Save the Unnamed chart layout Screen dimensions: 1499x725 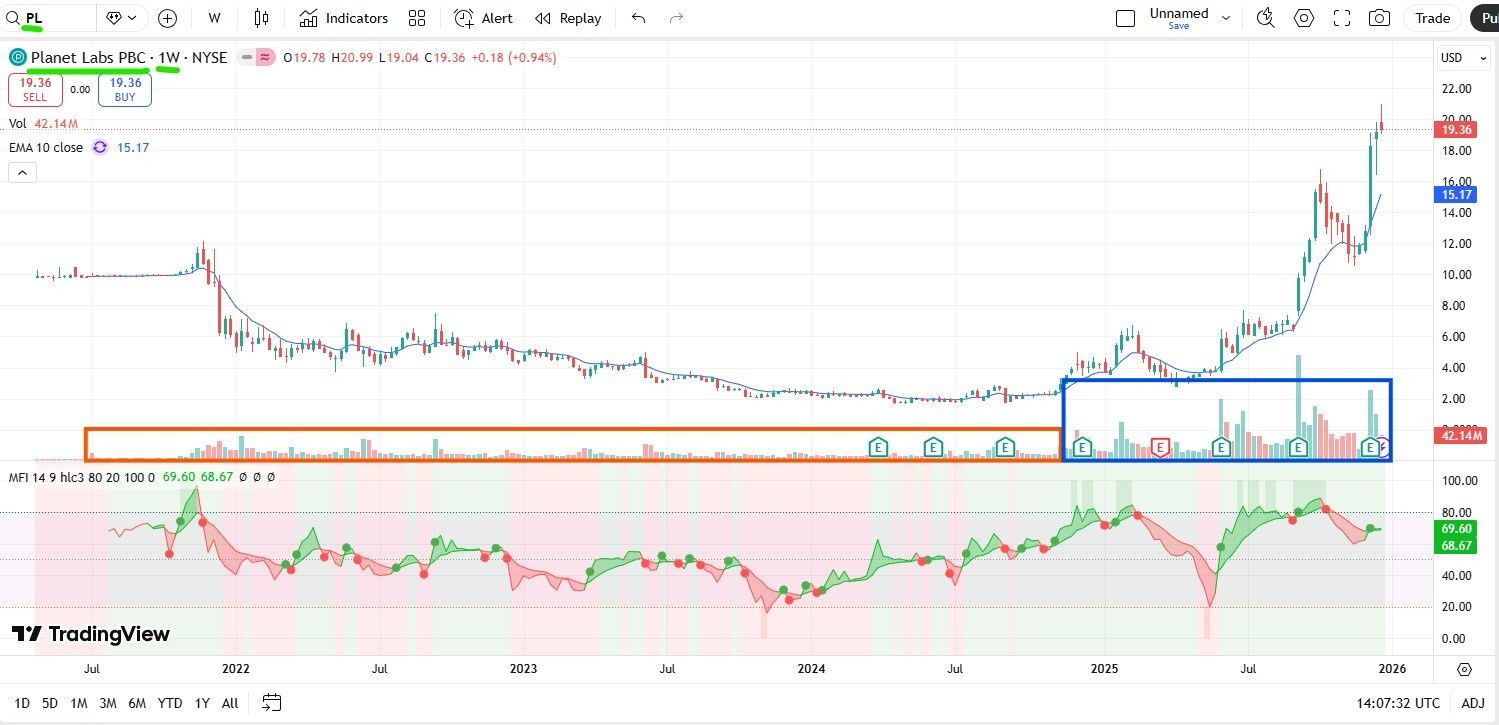click(1179, 26)
